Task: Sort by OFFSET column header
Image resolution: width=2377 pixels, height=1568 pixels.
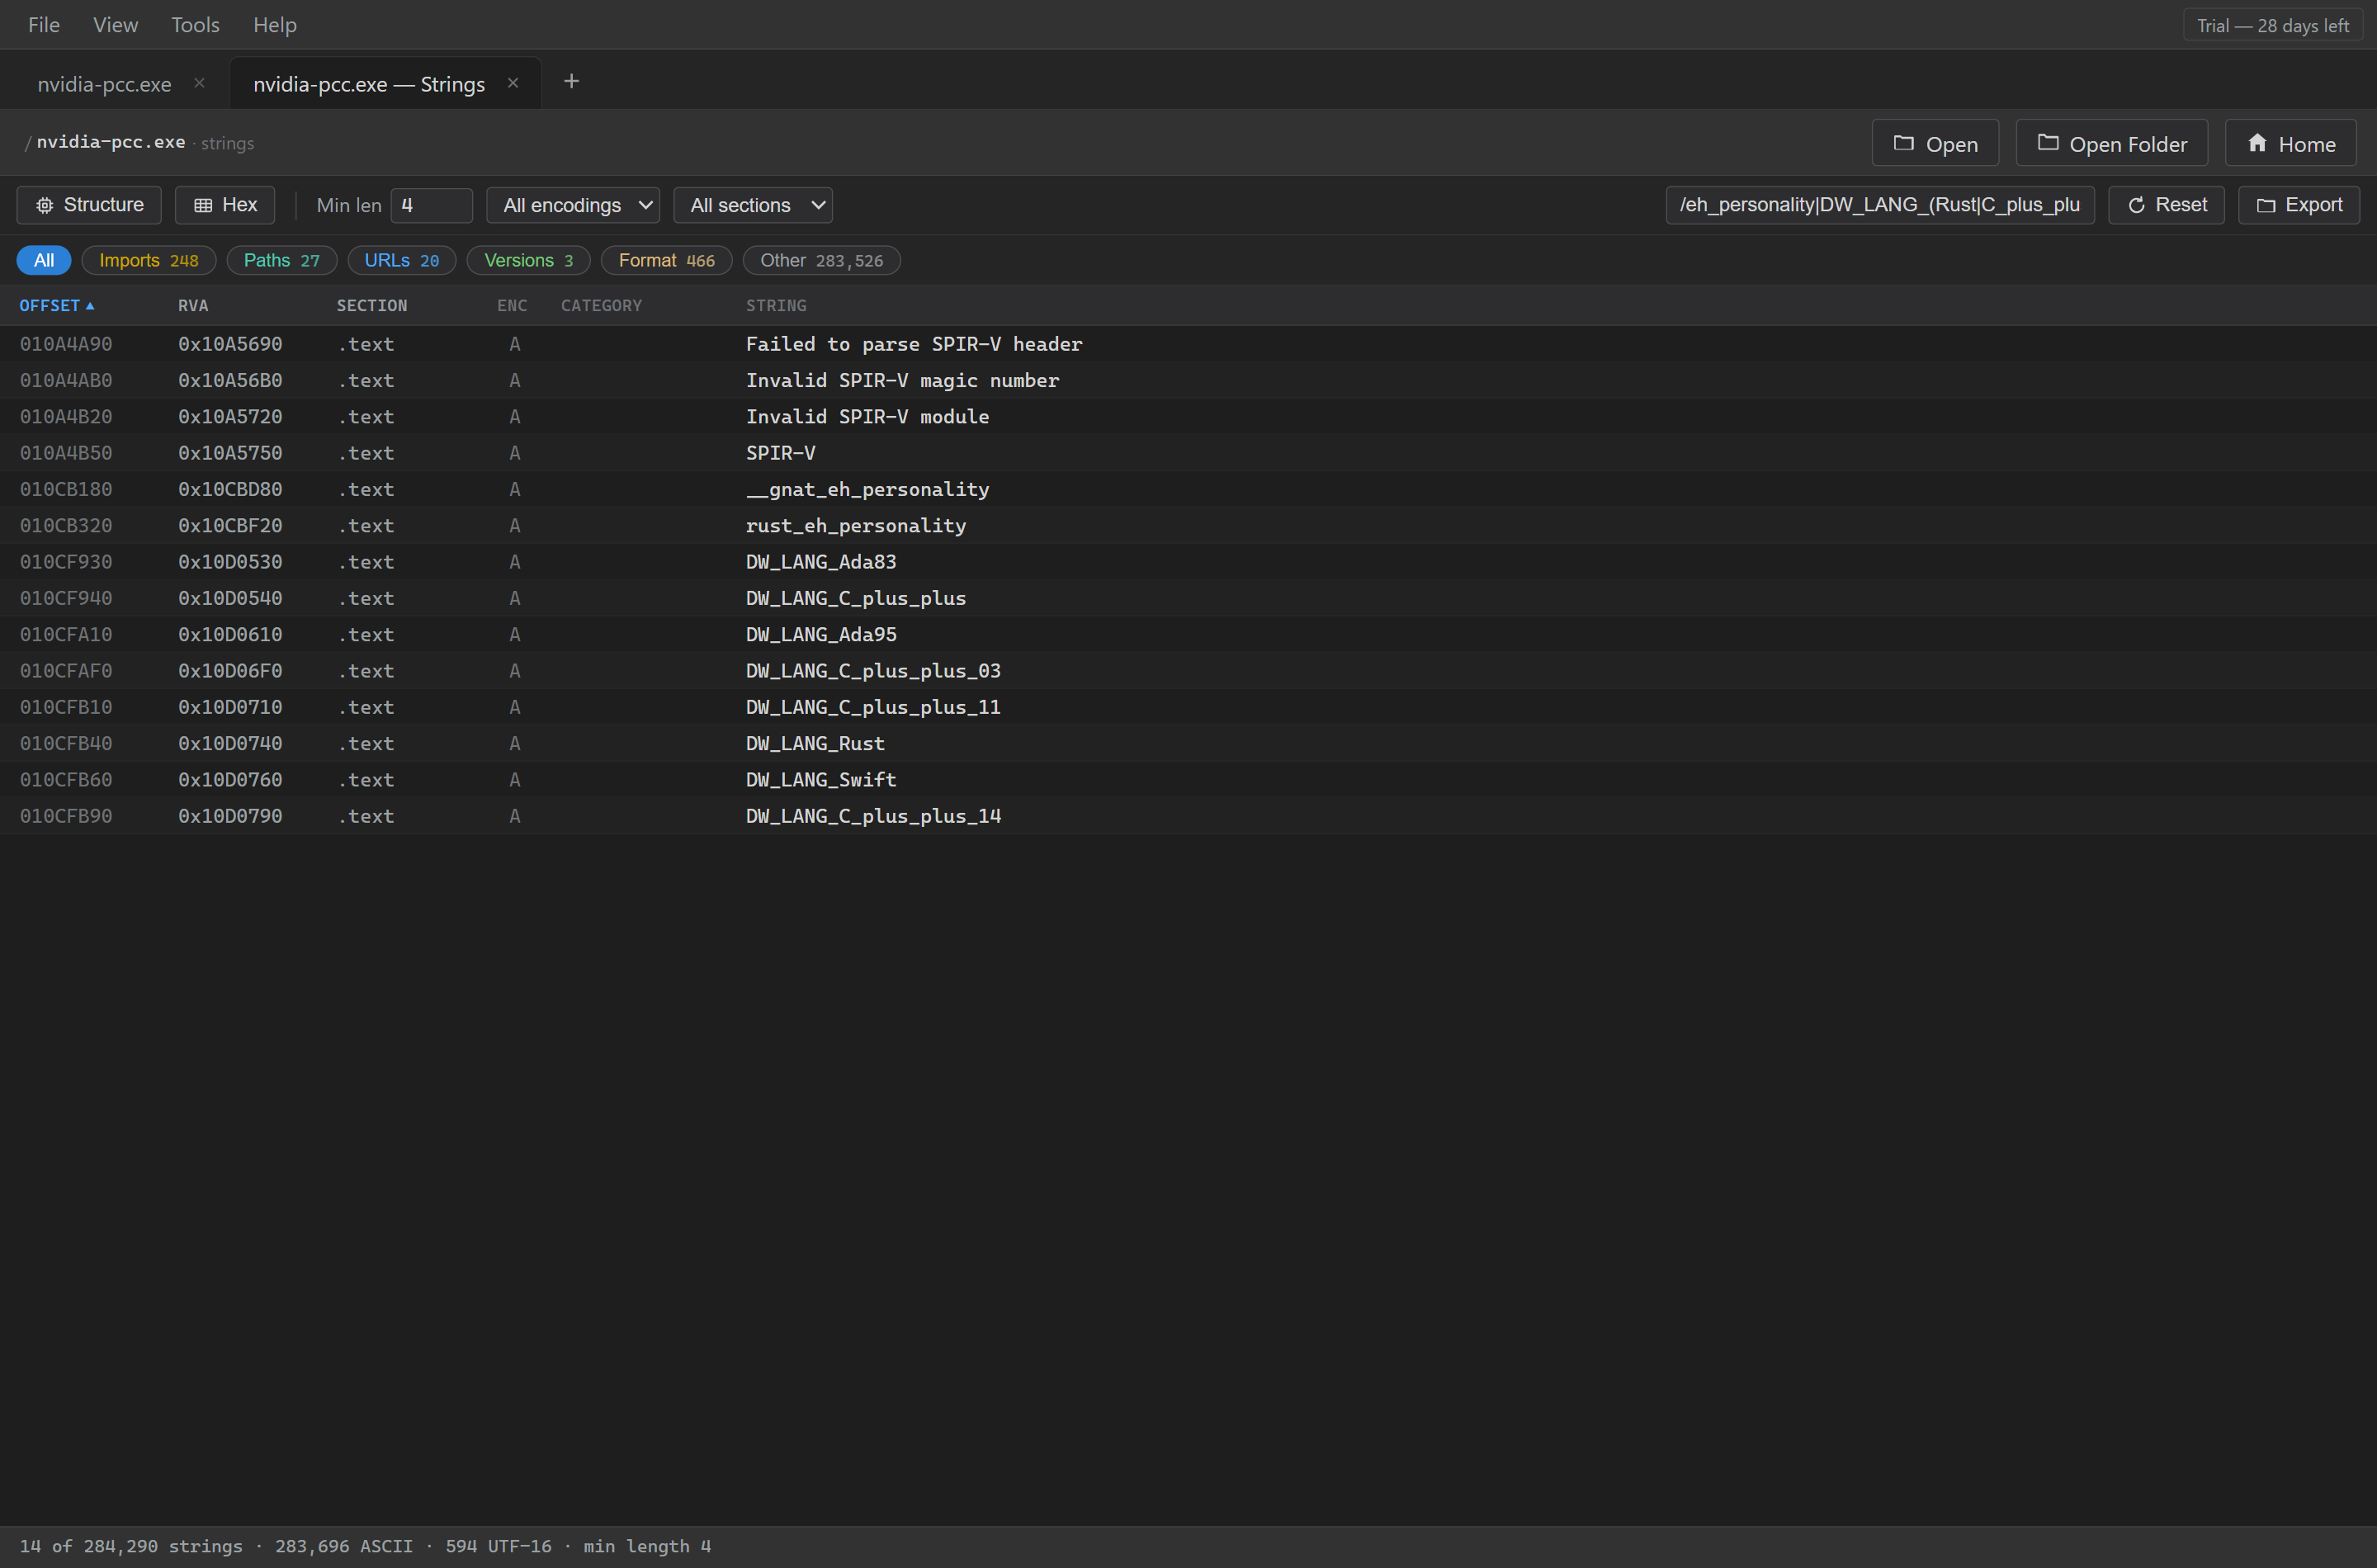Action: point(57,306)
